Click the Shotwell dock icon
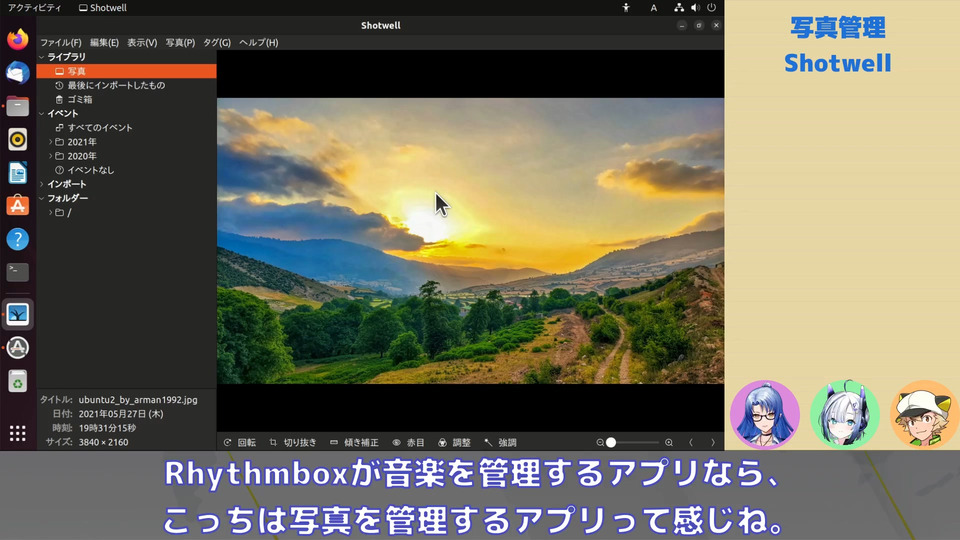Image resolution: width=960 pixels, height=540 pixels. [x=18, y=314]
